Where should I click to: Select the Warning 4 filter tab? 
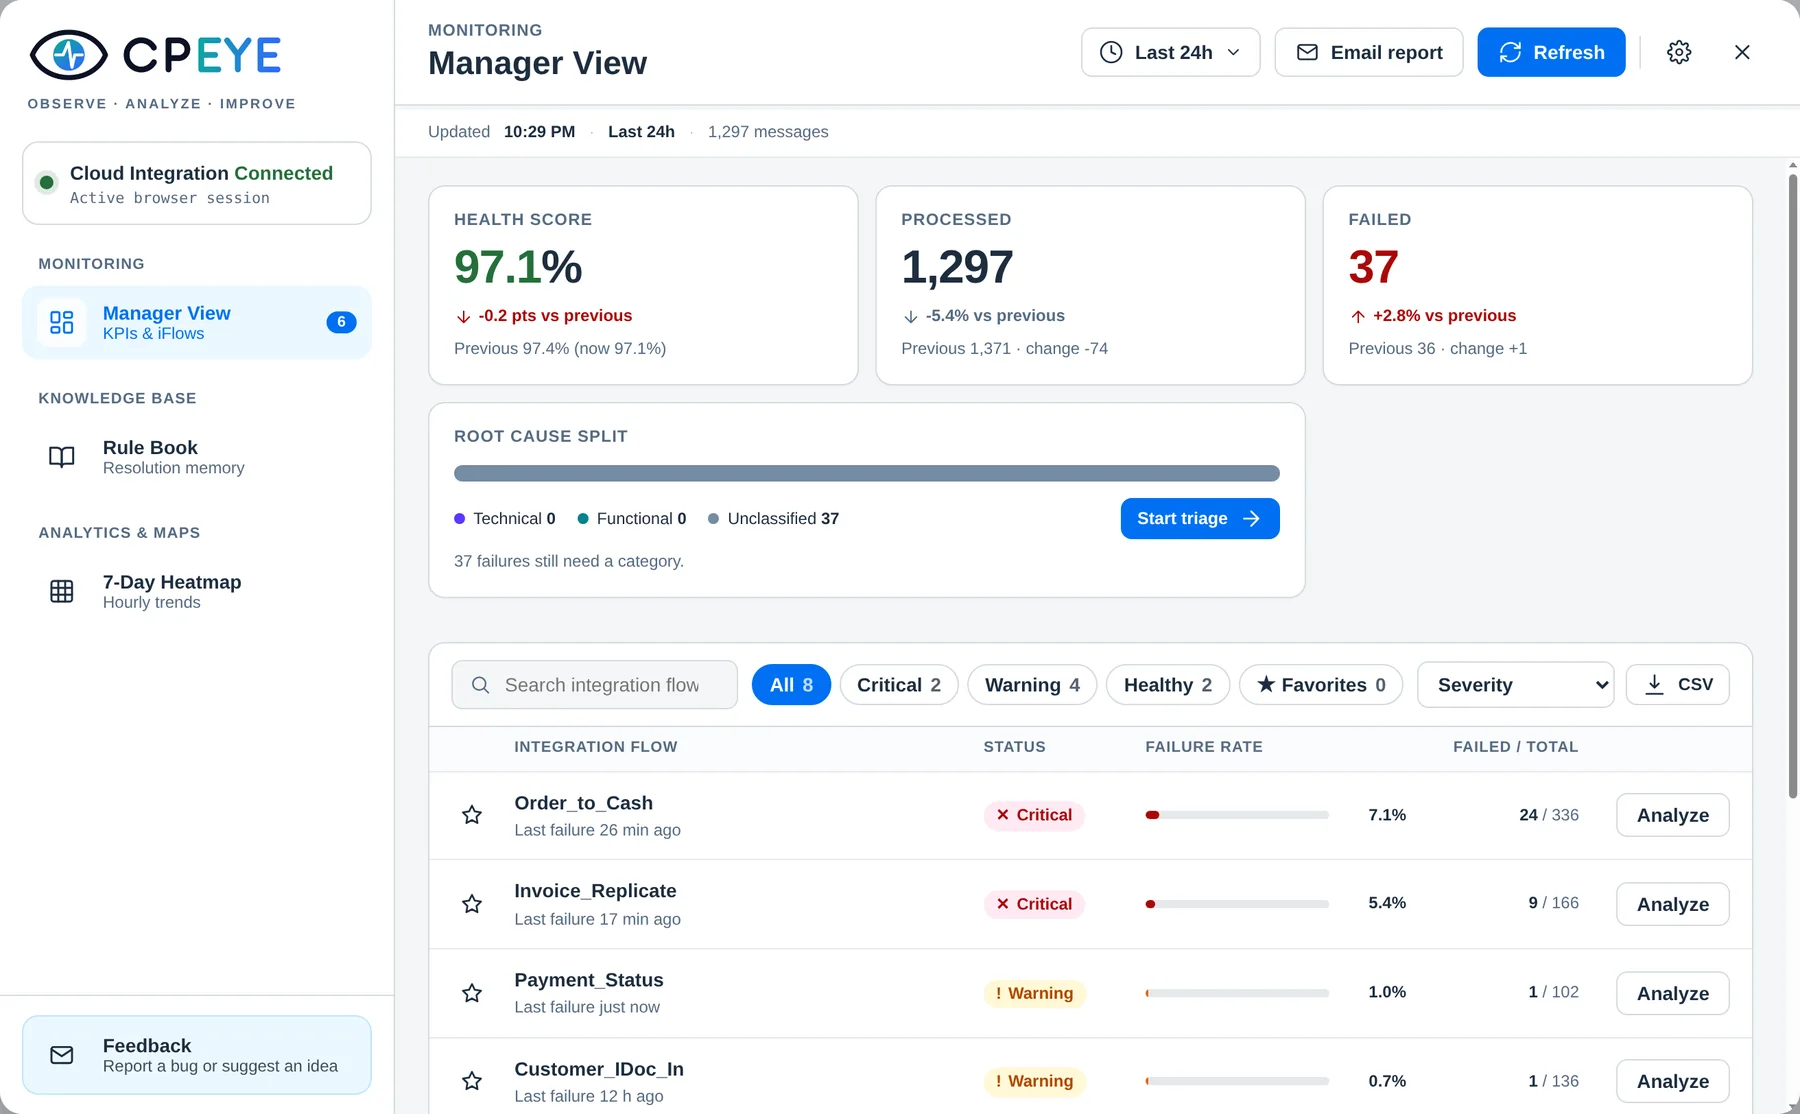[x=1032, y=685]
